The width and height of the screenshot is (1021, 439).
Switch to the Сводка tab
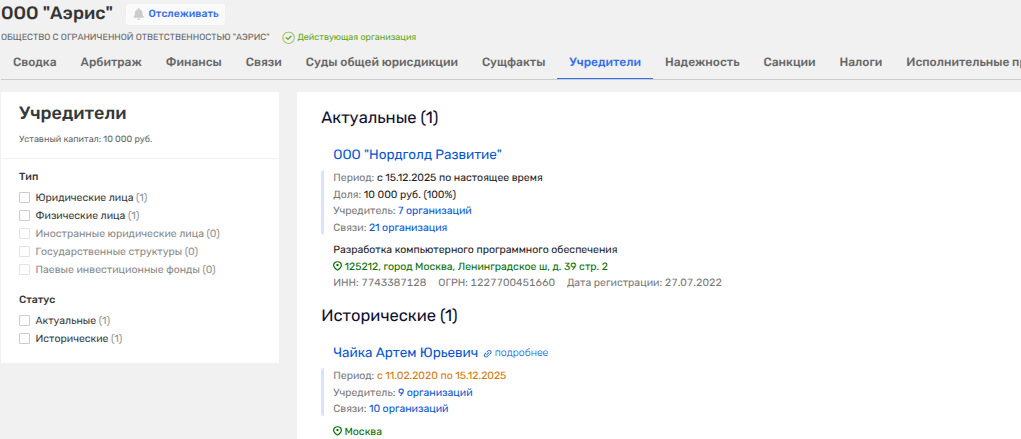(x=34, y=62)
